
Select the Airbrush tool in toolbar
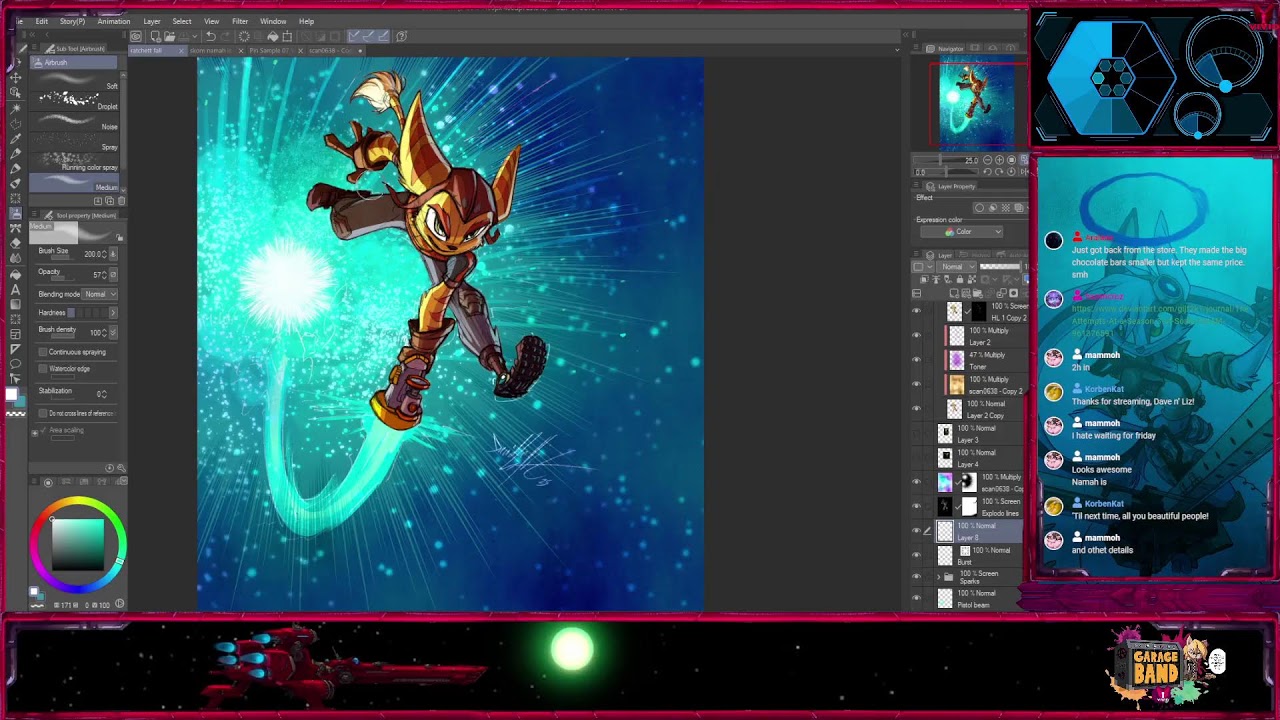tap(16, 213)
